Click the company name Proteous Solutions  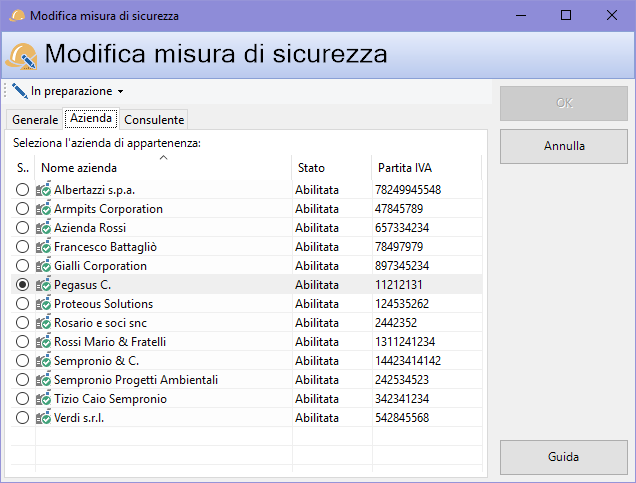point(103,304)
